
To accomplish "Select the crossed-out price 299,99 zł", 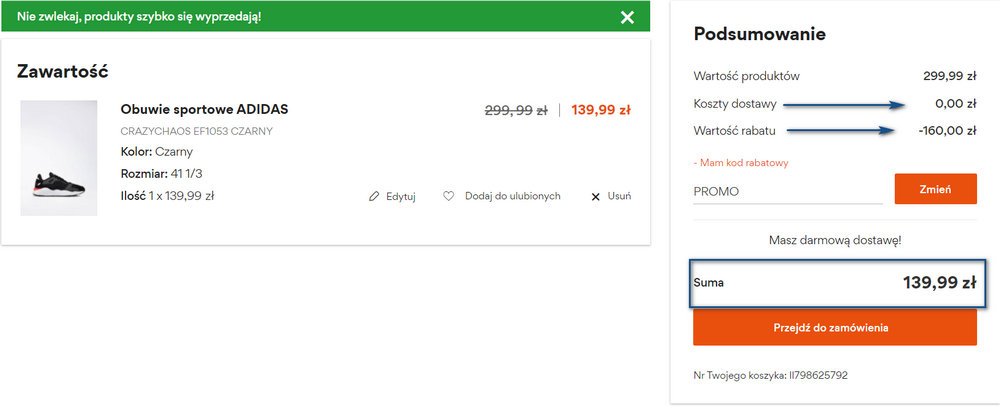I will 516,110.
